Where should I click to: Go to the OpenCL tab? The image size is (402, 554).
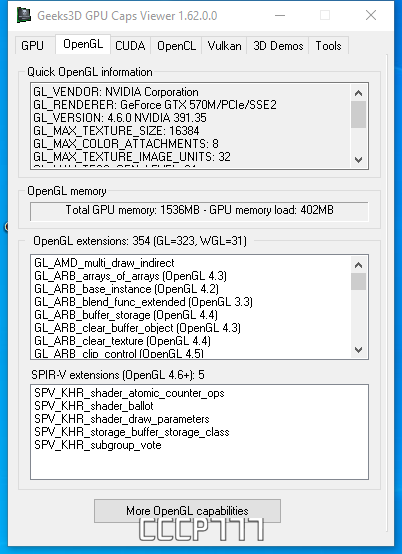pos(176,46)
